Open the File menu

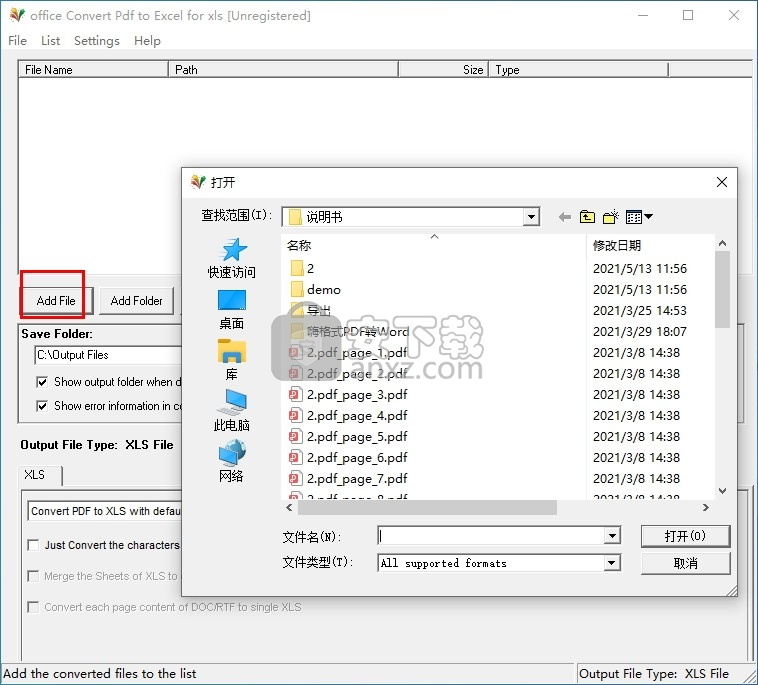tap(17, 41)
